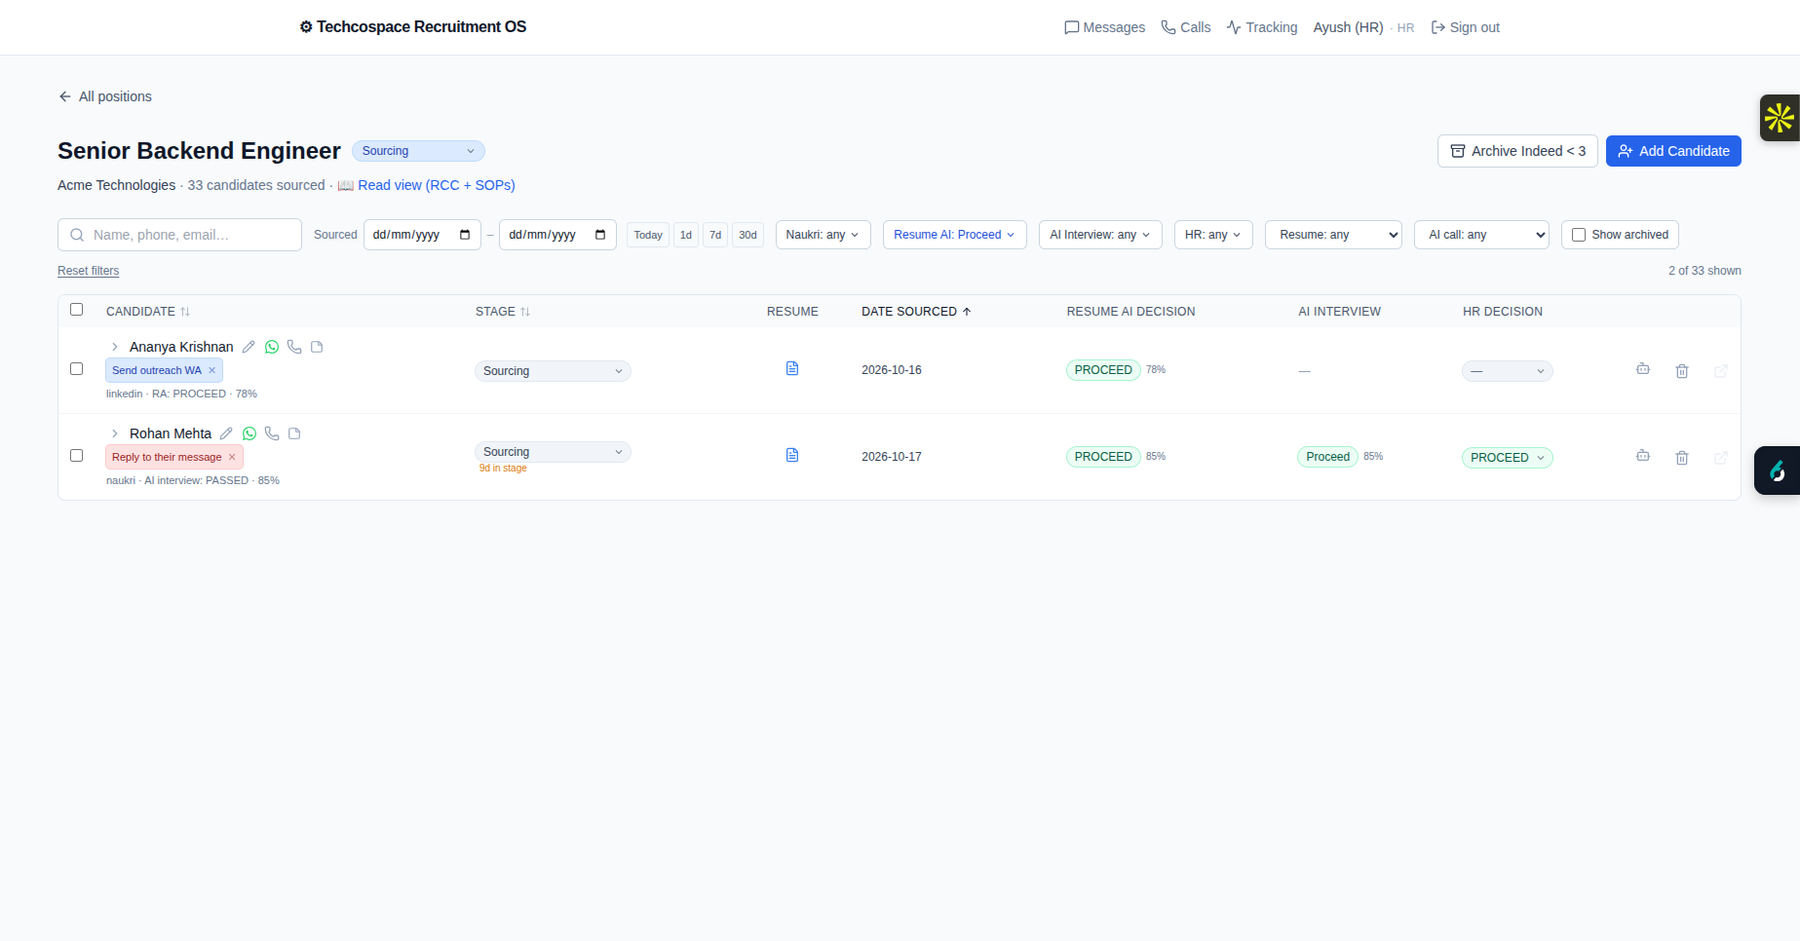This screenshot has width=1800, height=941.
Task: Open the resume document for Ananya Krishnan
Action: click(792, 369)
